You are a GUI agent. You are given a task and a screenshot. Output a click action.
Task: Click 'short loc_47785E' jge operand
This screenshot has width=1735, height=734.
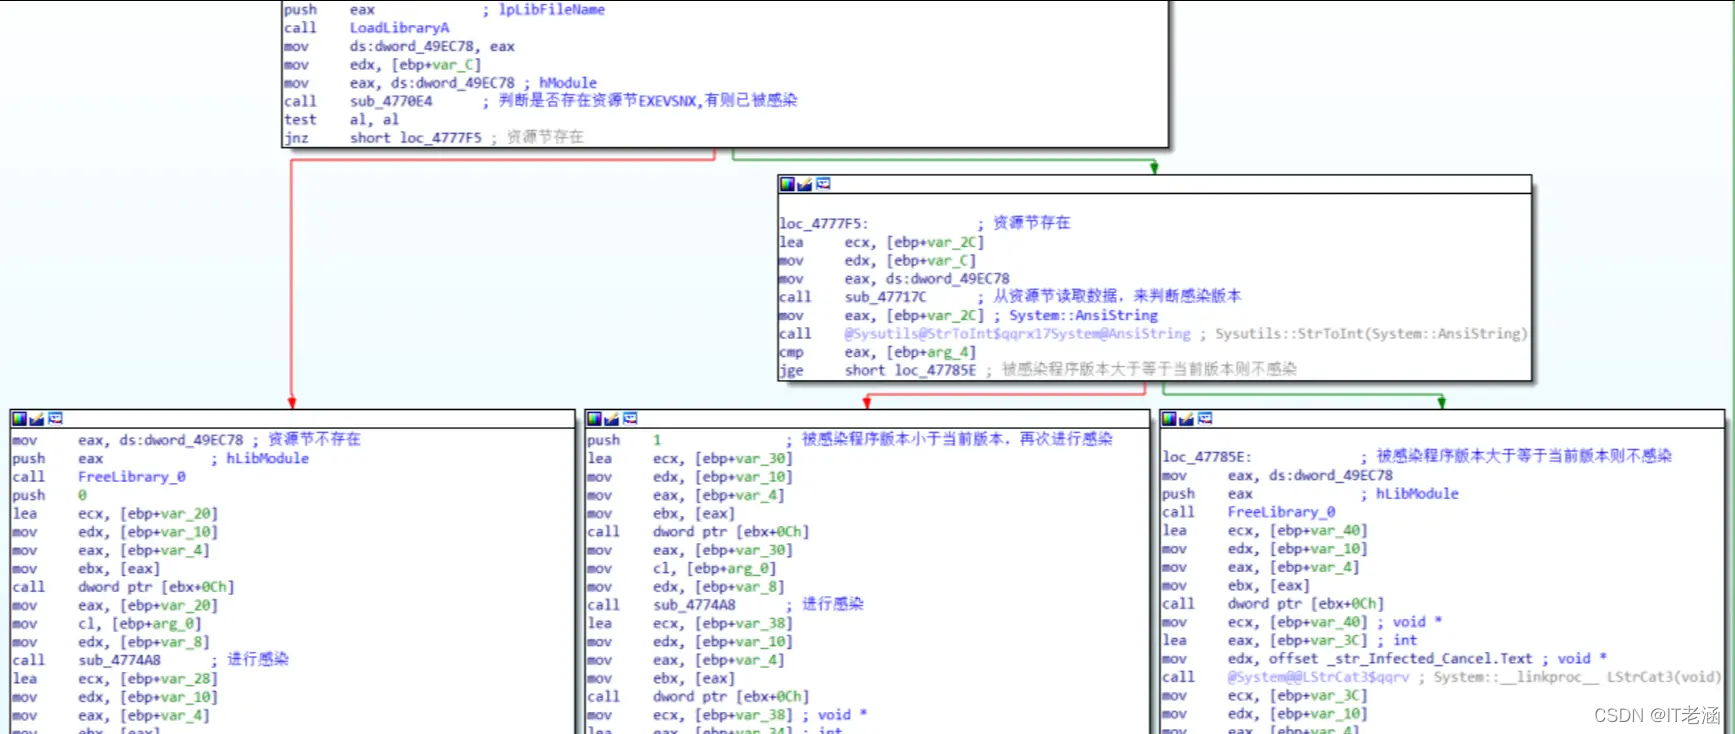click(x=910, y=370)
